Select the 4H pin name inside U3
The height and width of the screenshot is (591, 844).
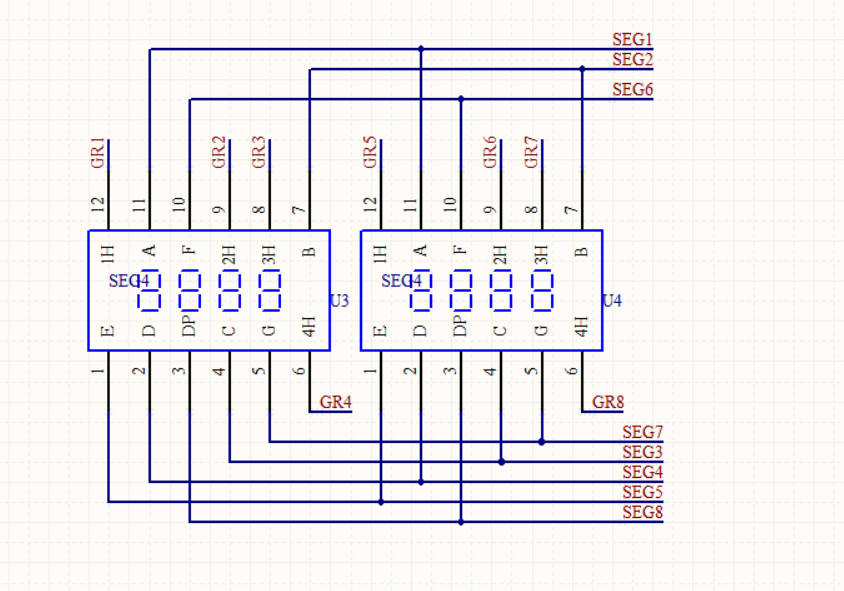(309, 327)
